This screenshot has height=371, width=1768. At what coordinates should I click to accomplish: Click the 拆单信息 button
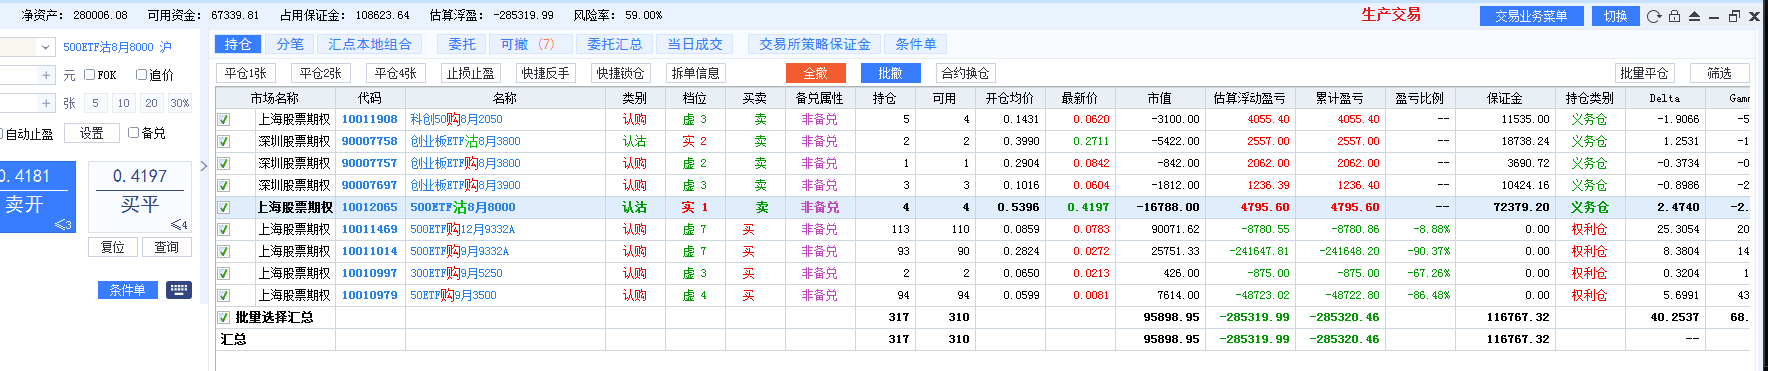pos(696,73)
